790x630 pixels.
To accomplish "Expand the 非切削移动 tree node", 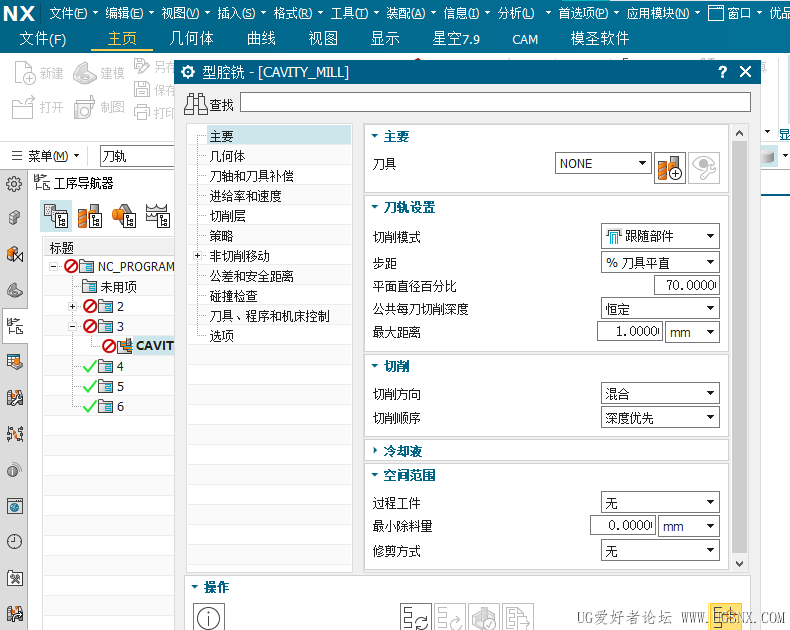I will 197,256.
